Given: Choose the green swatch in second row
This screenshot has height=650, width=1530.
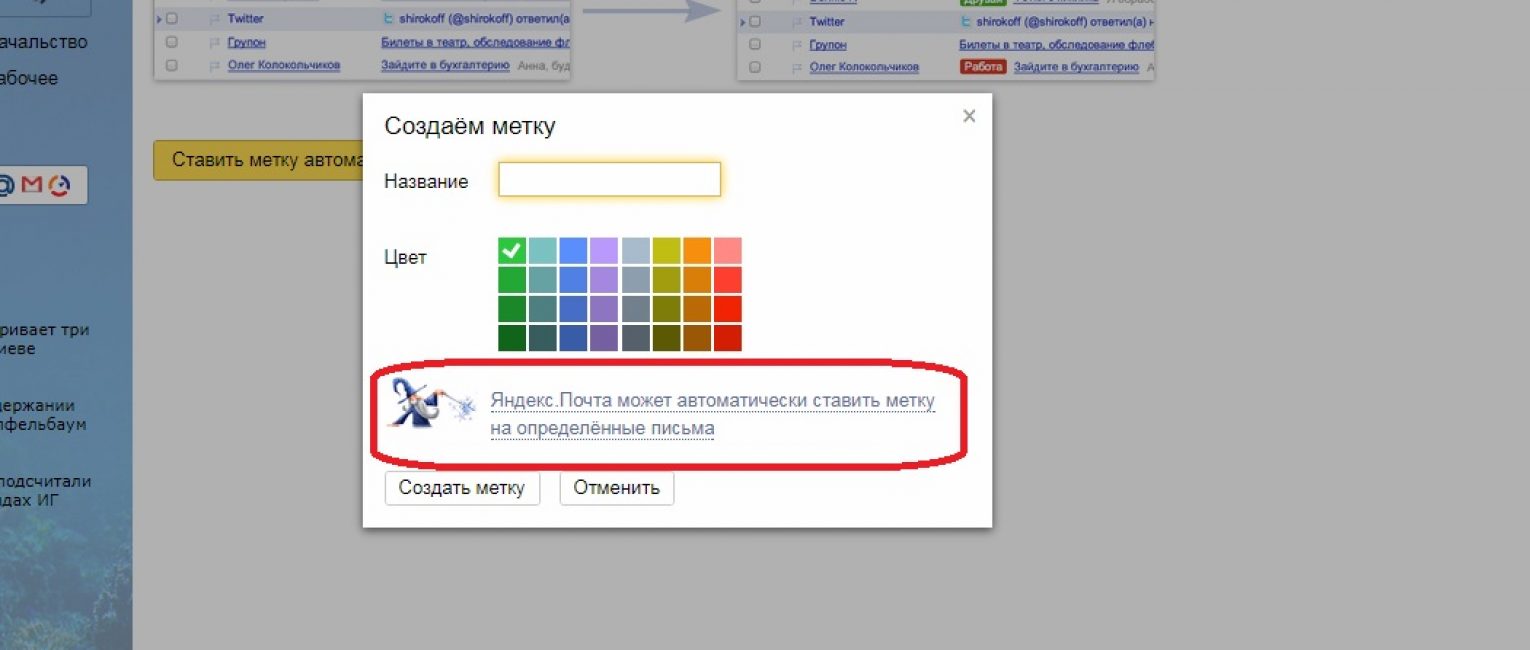Looking at the screenshot, I should point(512,280).
